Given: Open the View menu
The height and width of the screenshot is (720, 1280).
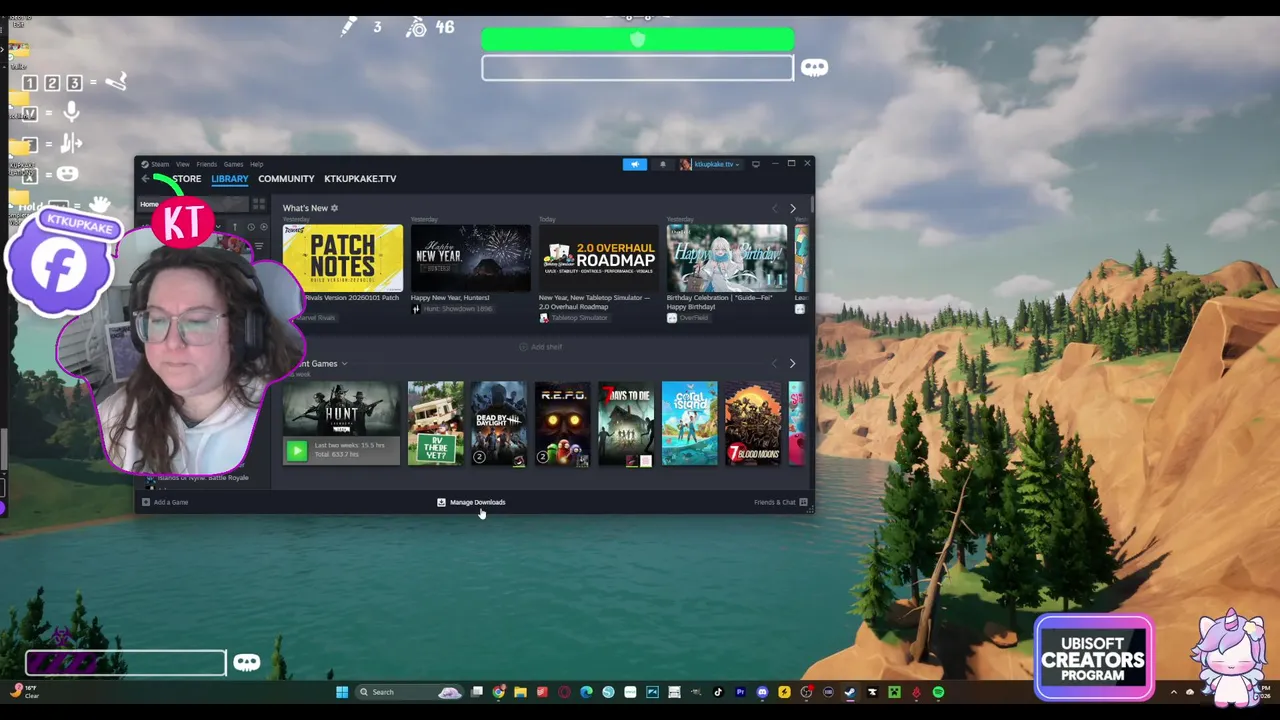Looking at the screenshot, I should pos(183,164).
